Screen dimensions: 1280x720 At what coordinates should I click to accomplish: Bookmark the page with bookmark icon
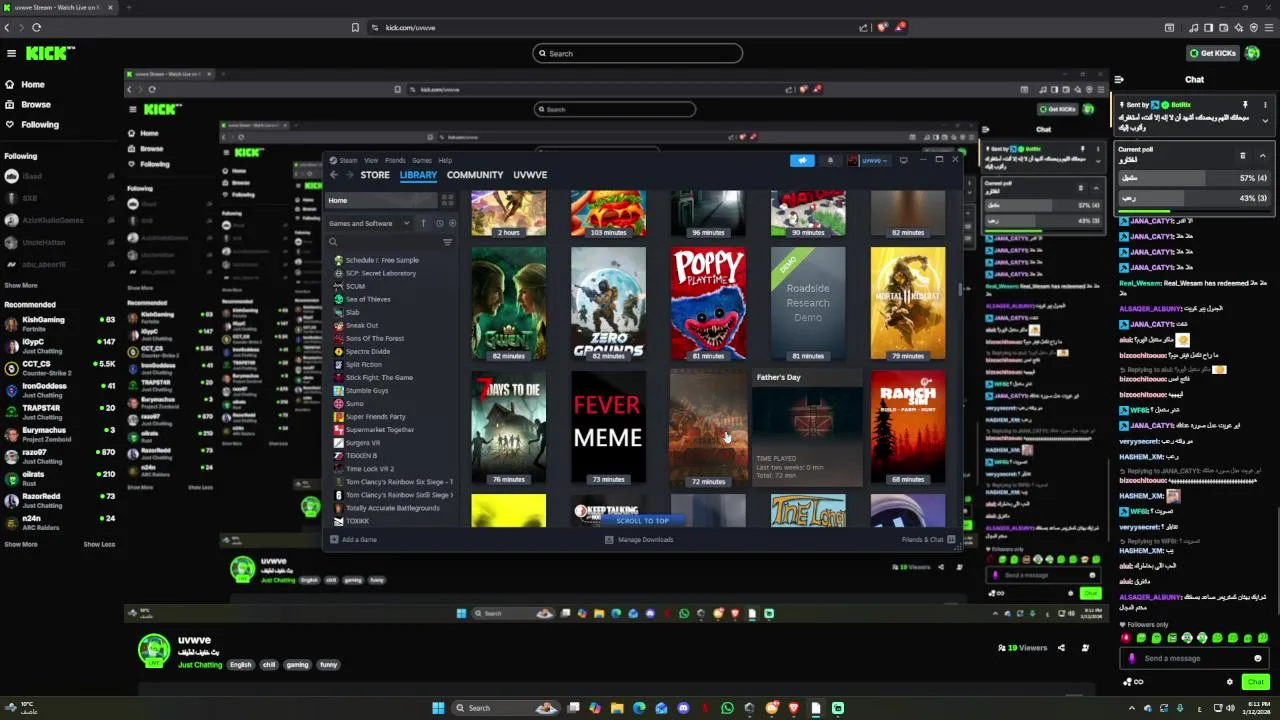point(355,27)
